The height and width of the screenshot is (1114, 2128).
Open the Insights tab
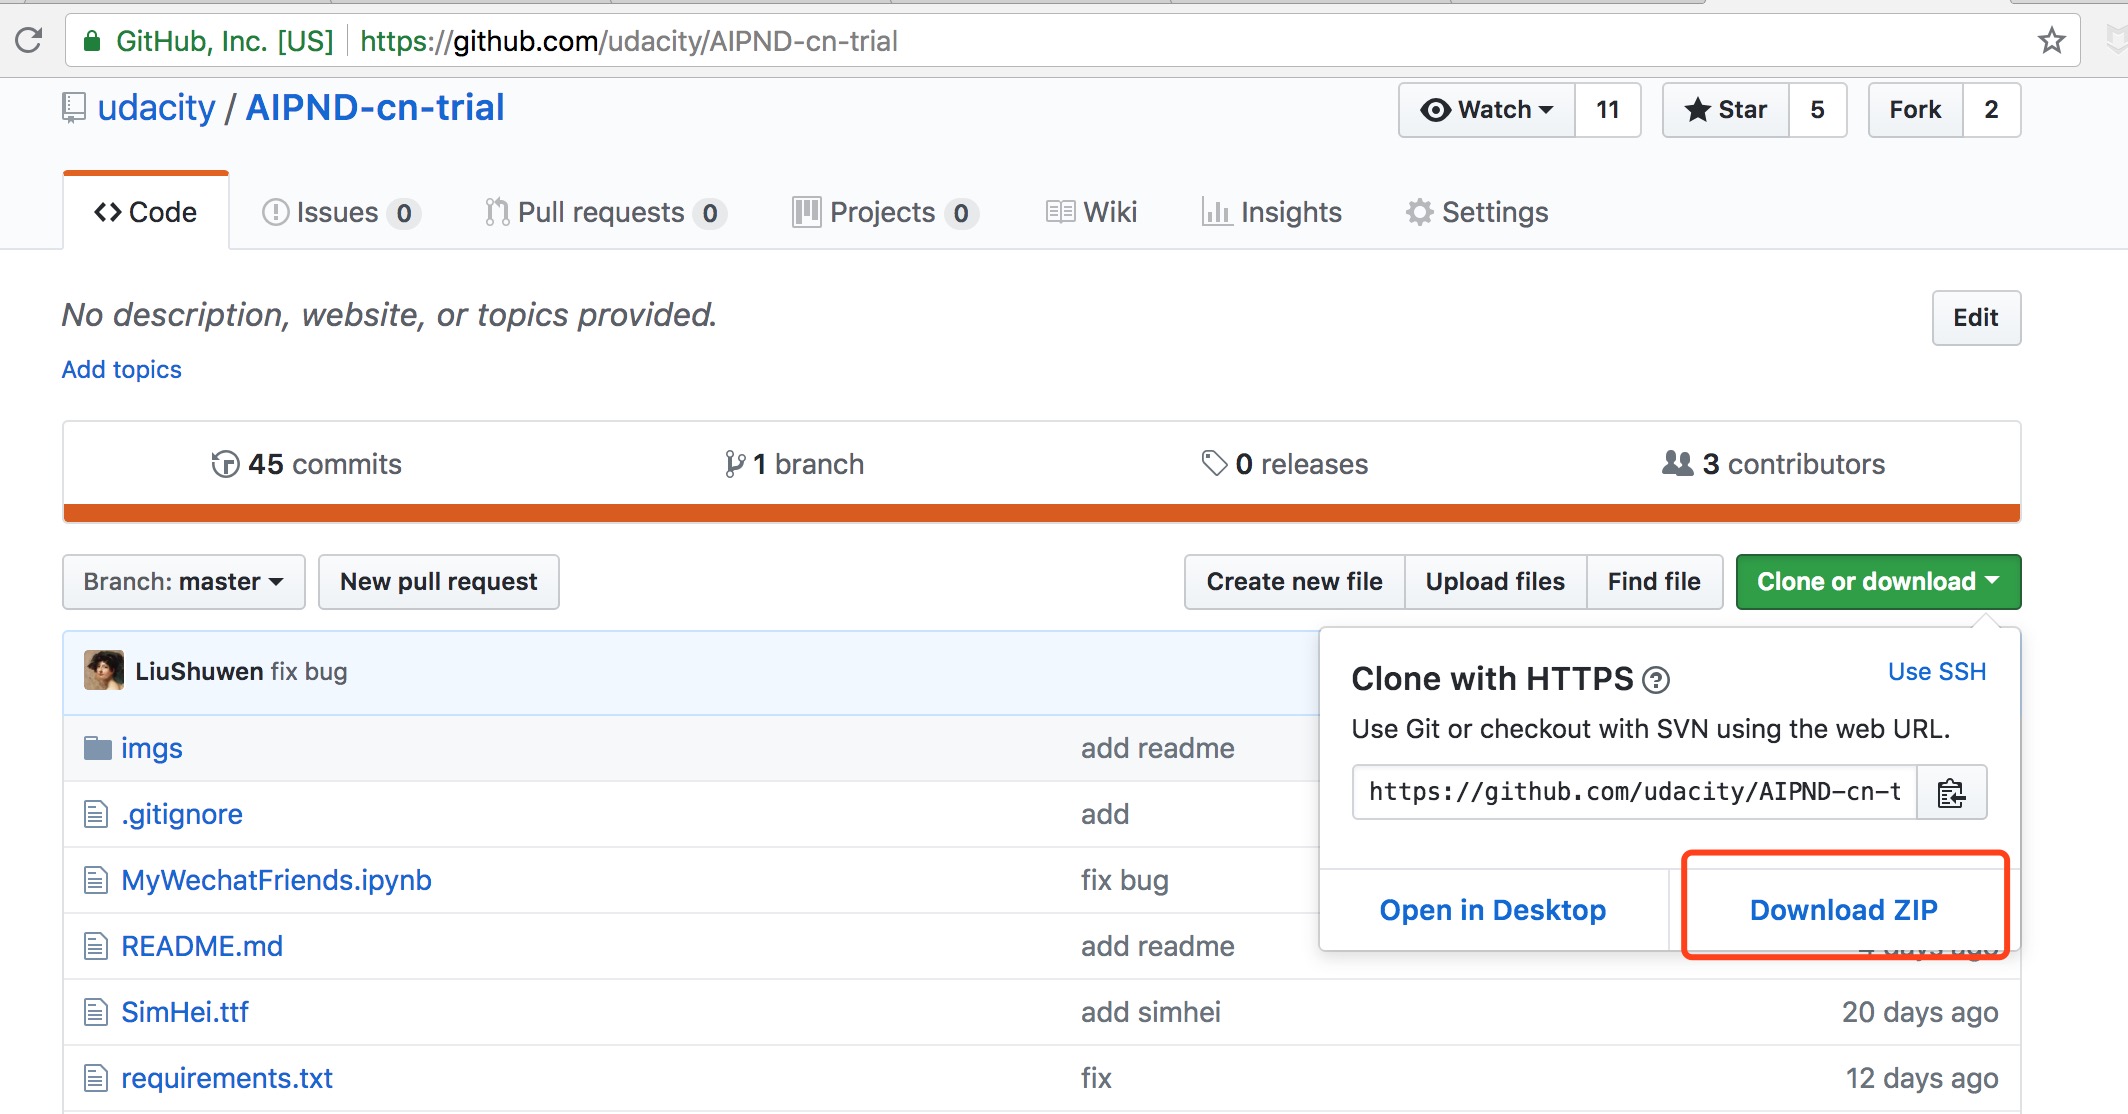1272,212
